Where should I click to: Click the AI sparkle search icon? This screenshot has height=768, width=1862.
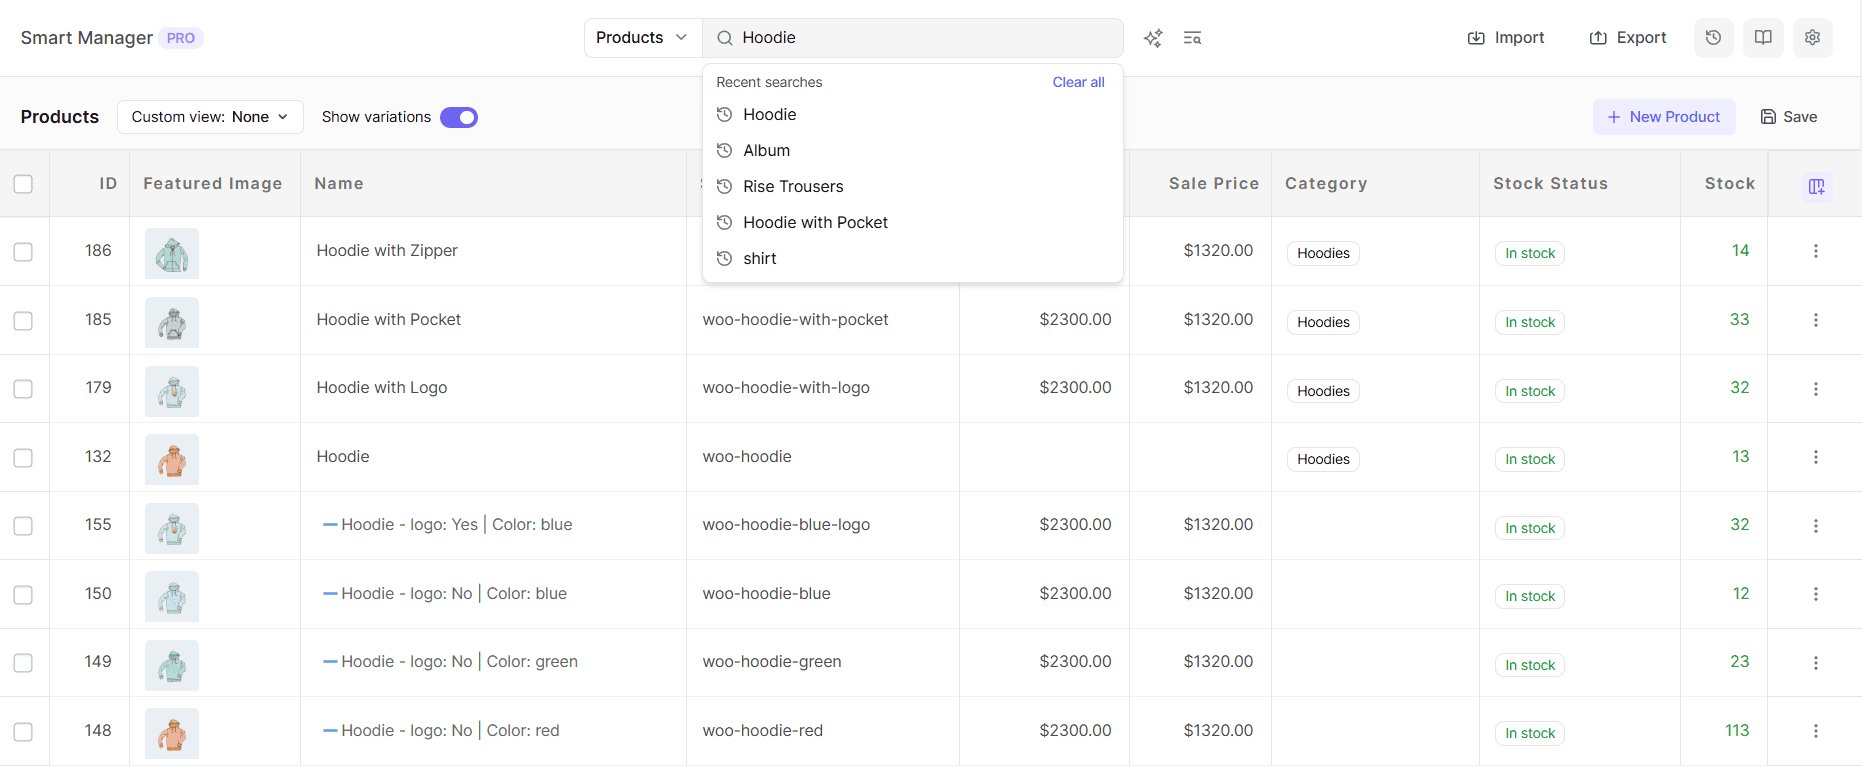(x=1153, y=38)
